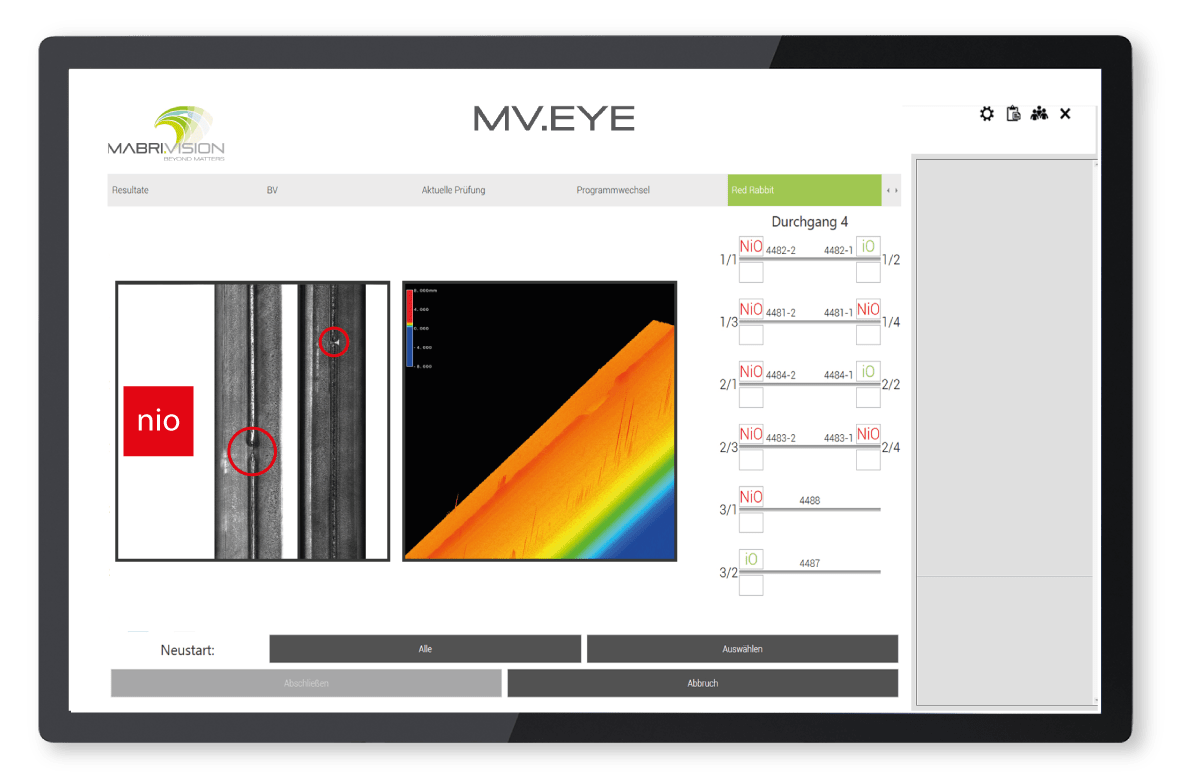Open settings via the gear icon
1178x778 pixels.
coord(987,114)
